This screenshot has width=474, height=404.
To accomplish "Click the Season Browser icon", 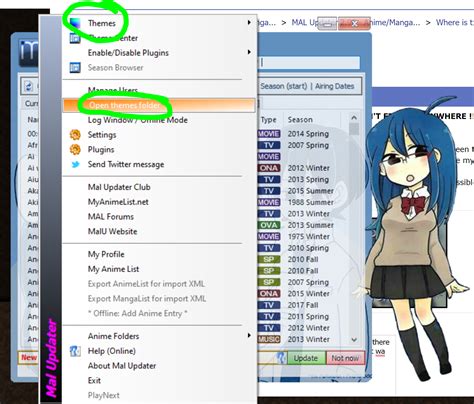I will (x=75, y=67).
